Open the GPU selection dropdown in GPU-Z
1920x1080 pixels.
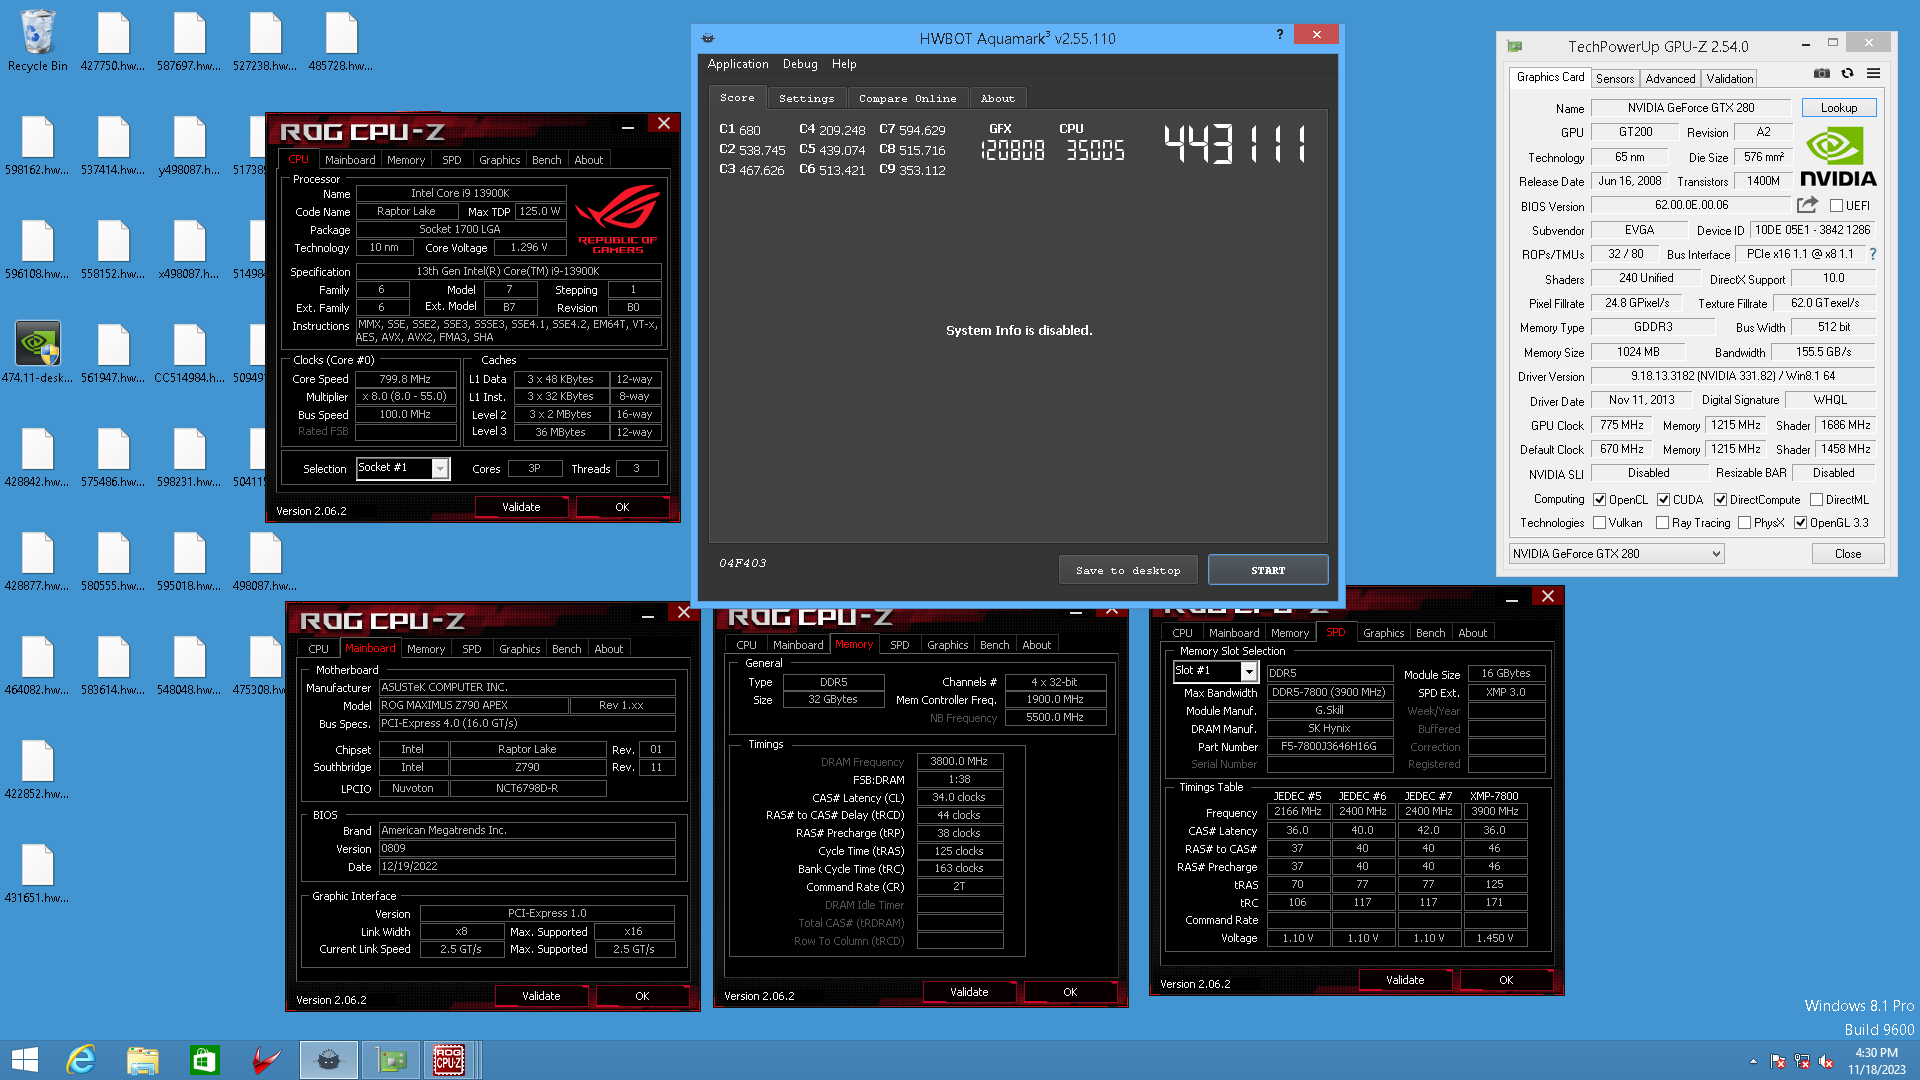1616,554
